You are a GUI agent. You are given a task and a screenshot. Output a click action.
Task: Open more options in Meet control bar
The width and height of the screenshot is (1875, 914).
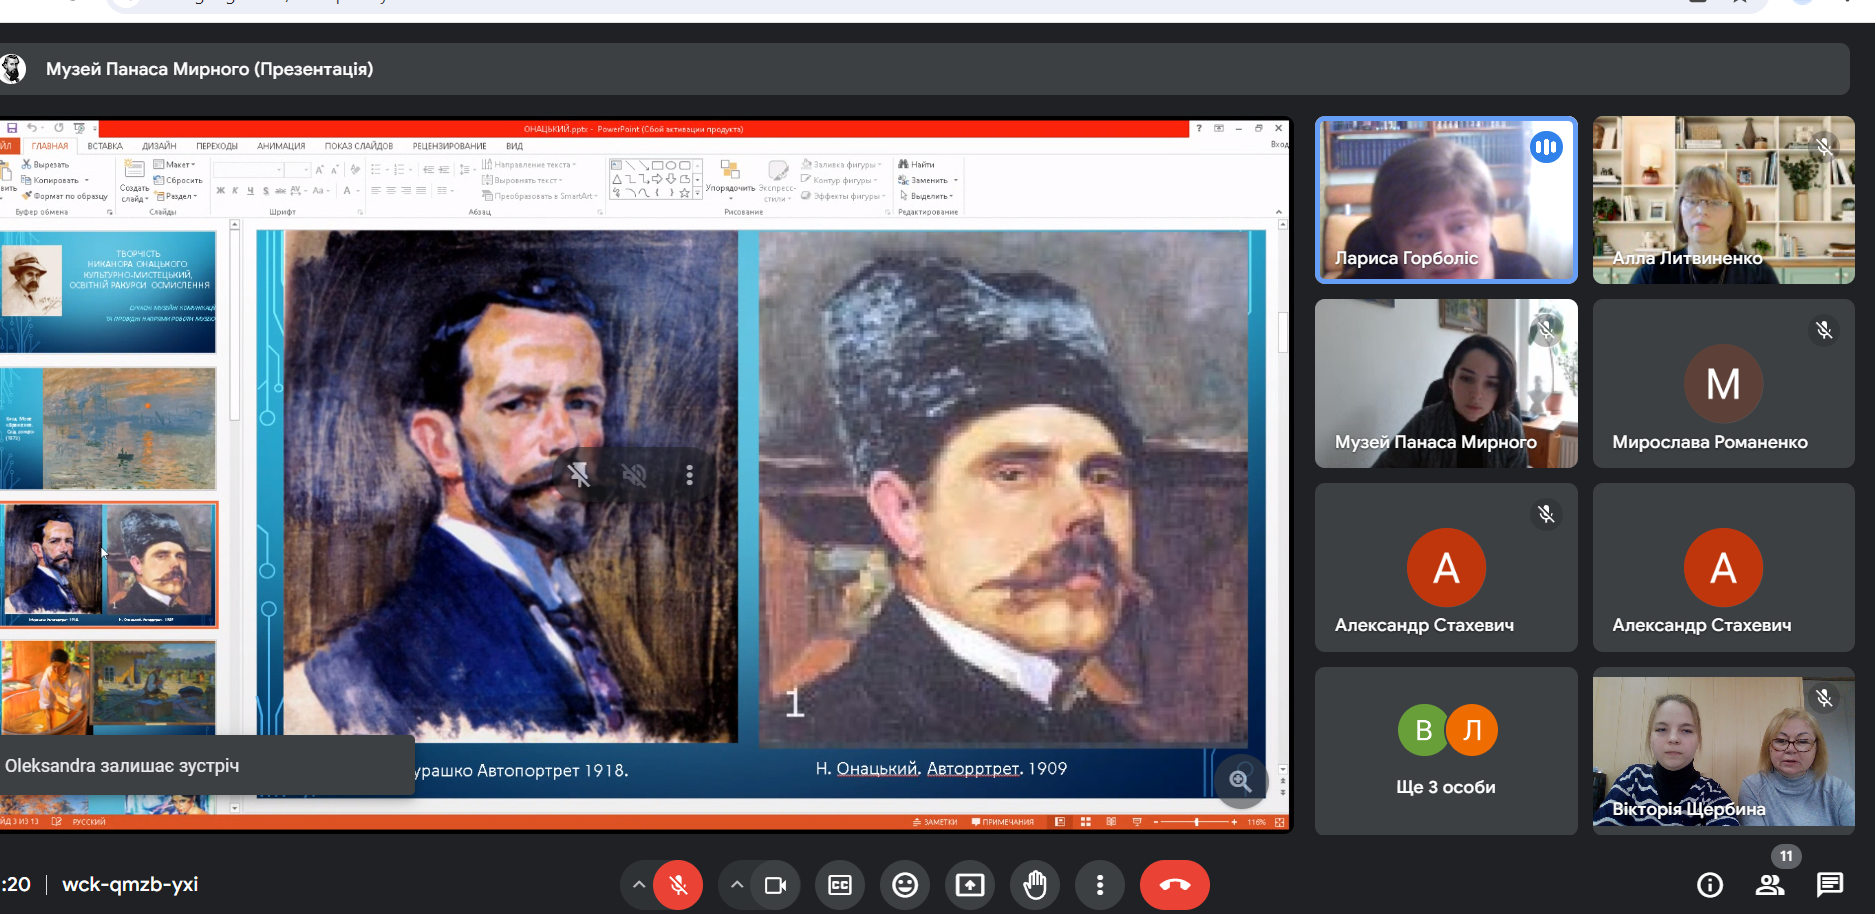click(x=1100, y=885)
